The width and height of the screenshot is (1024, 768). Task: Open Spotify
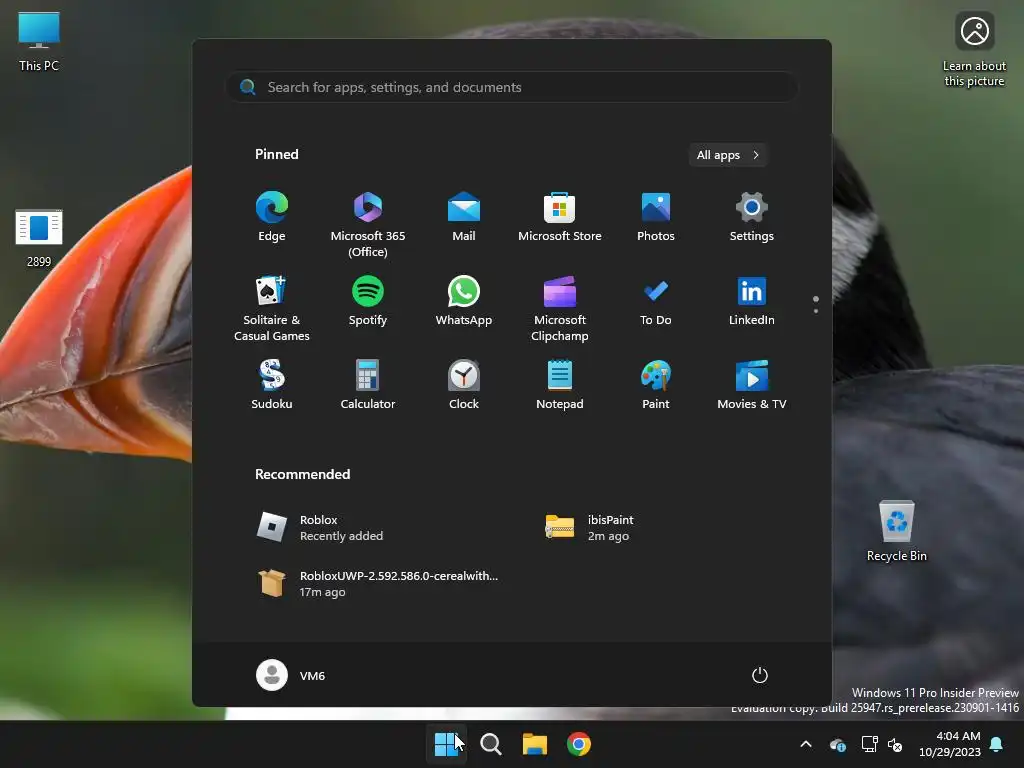(368, 301)
